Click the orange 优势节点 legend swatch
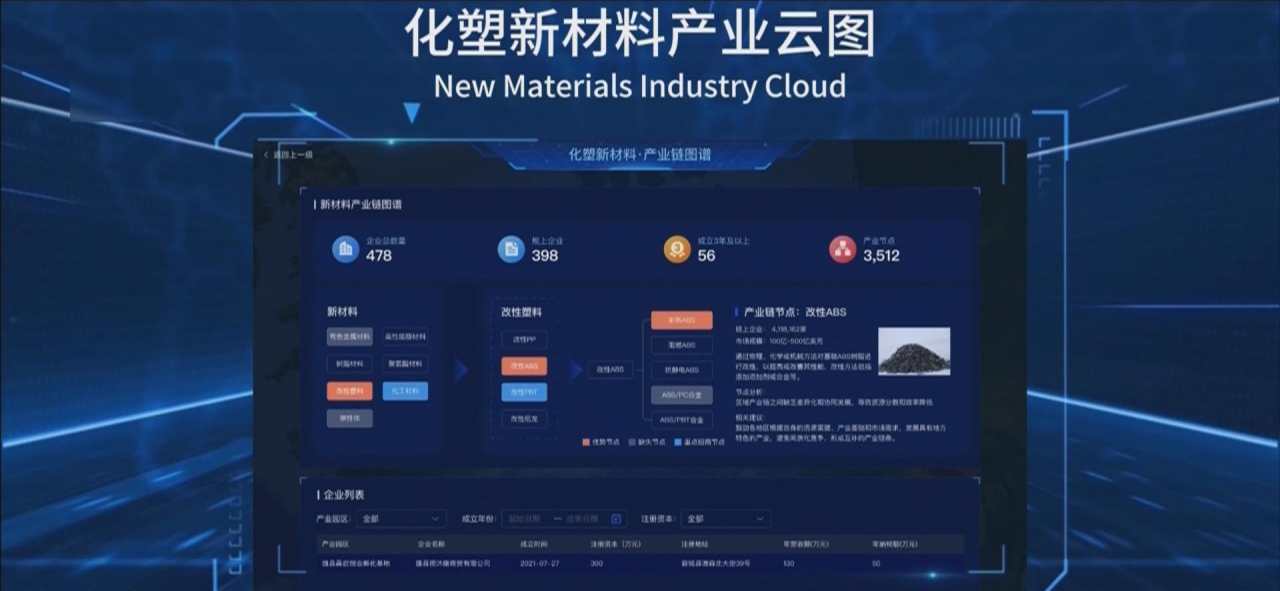This screenshot has height=591, width=1280. [x=586, y=441]
